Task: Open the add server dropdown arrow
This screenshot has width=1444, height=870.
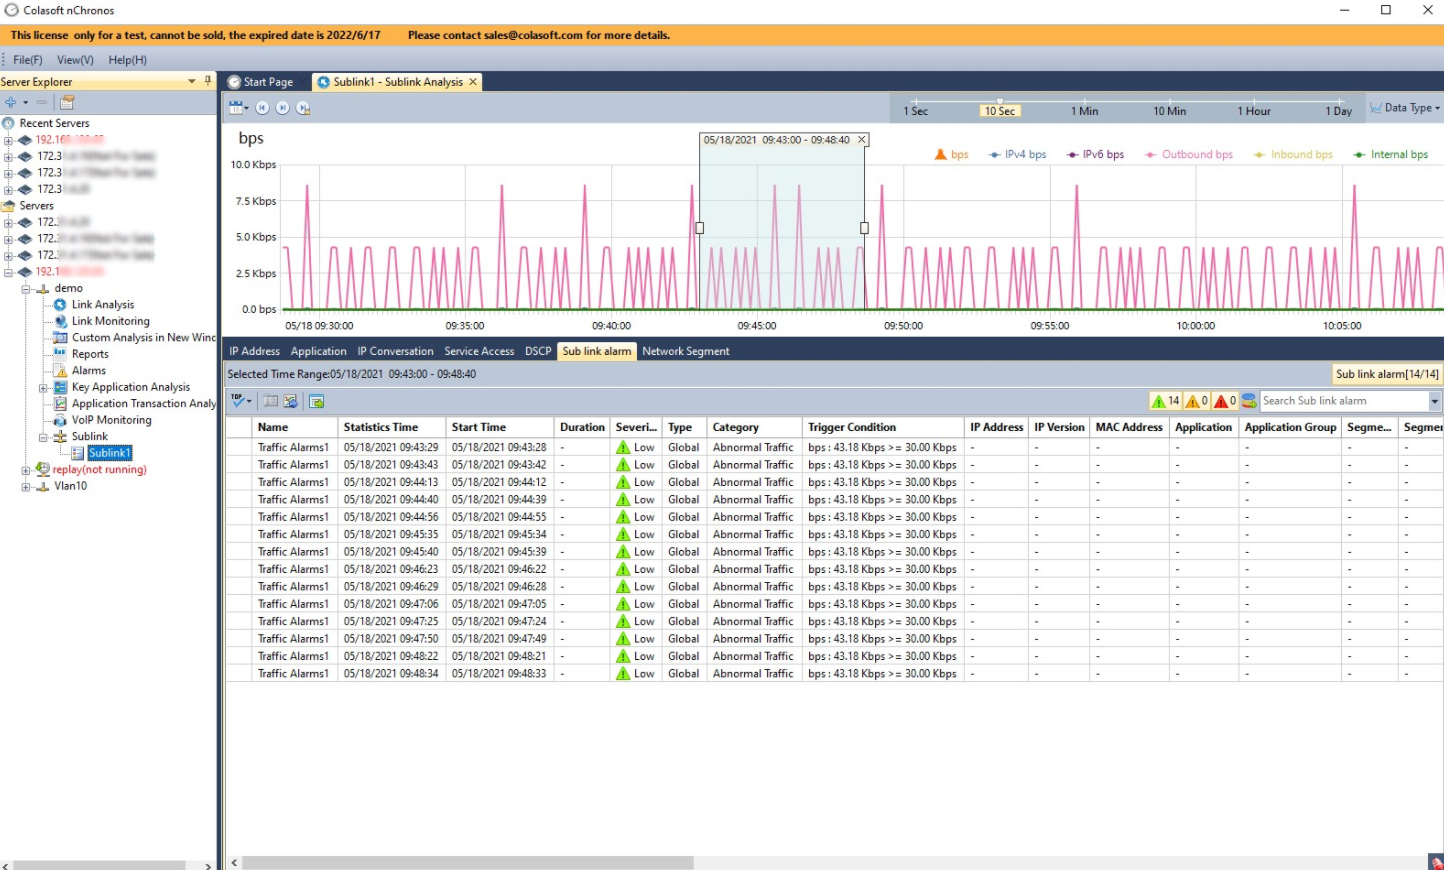Action: (x=25, y=102)
